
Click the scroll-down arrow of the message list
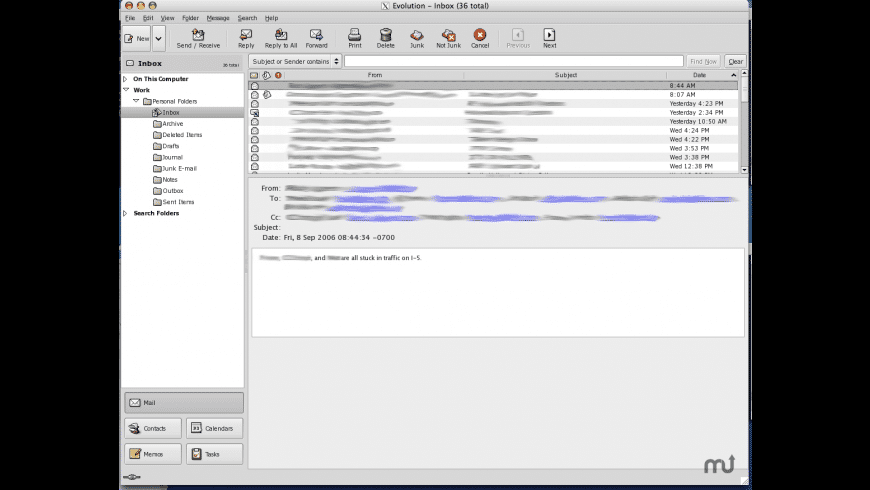tap(744, 170)
